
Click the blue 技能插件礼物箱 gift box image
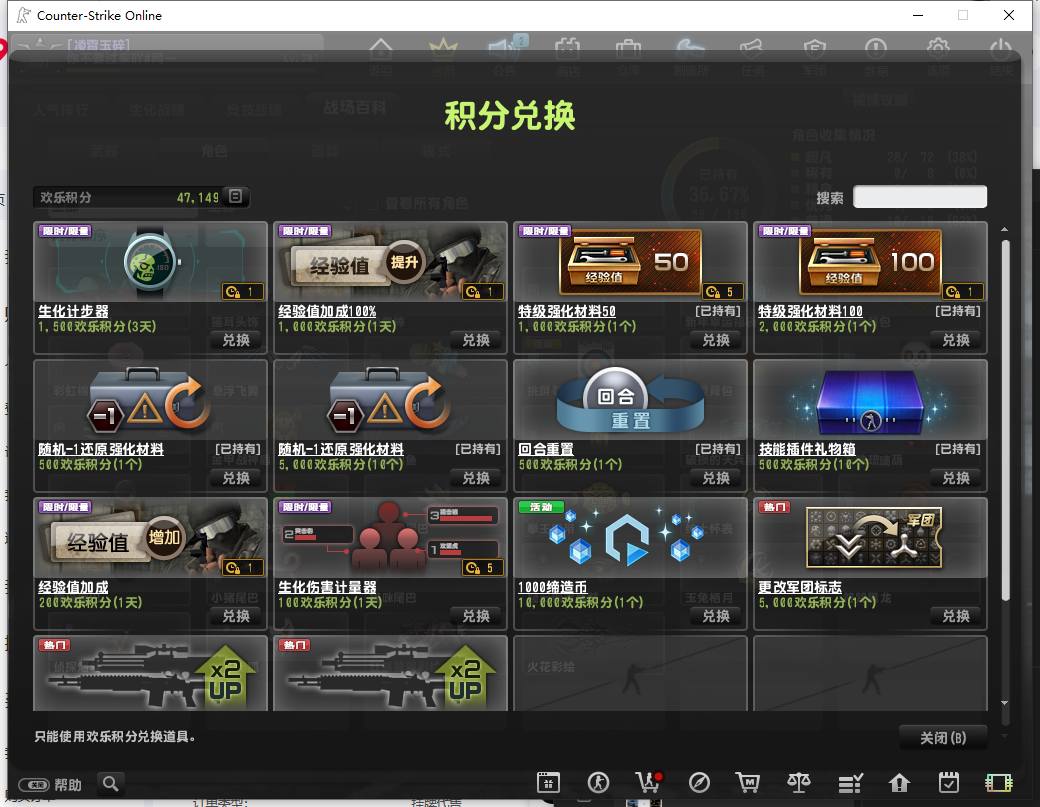[x=870, y=401]
